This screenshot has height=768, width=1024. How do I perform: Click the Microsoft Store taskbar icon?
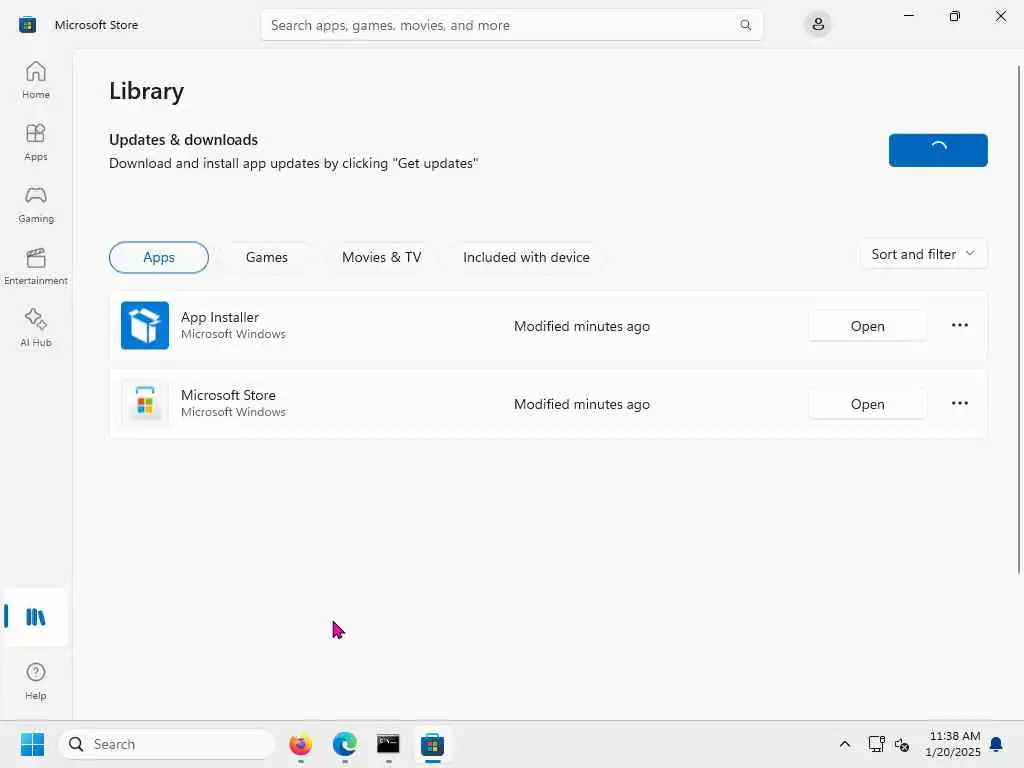432,744
